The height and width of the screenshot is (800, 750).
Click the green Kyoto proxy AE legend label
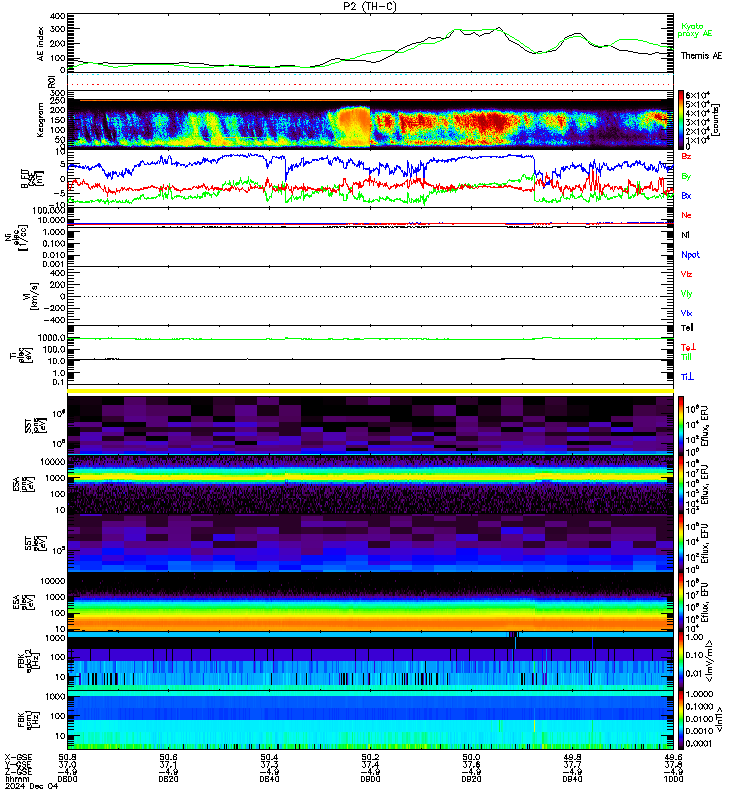pyautogui.click(x=694, y=30)
